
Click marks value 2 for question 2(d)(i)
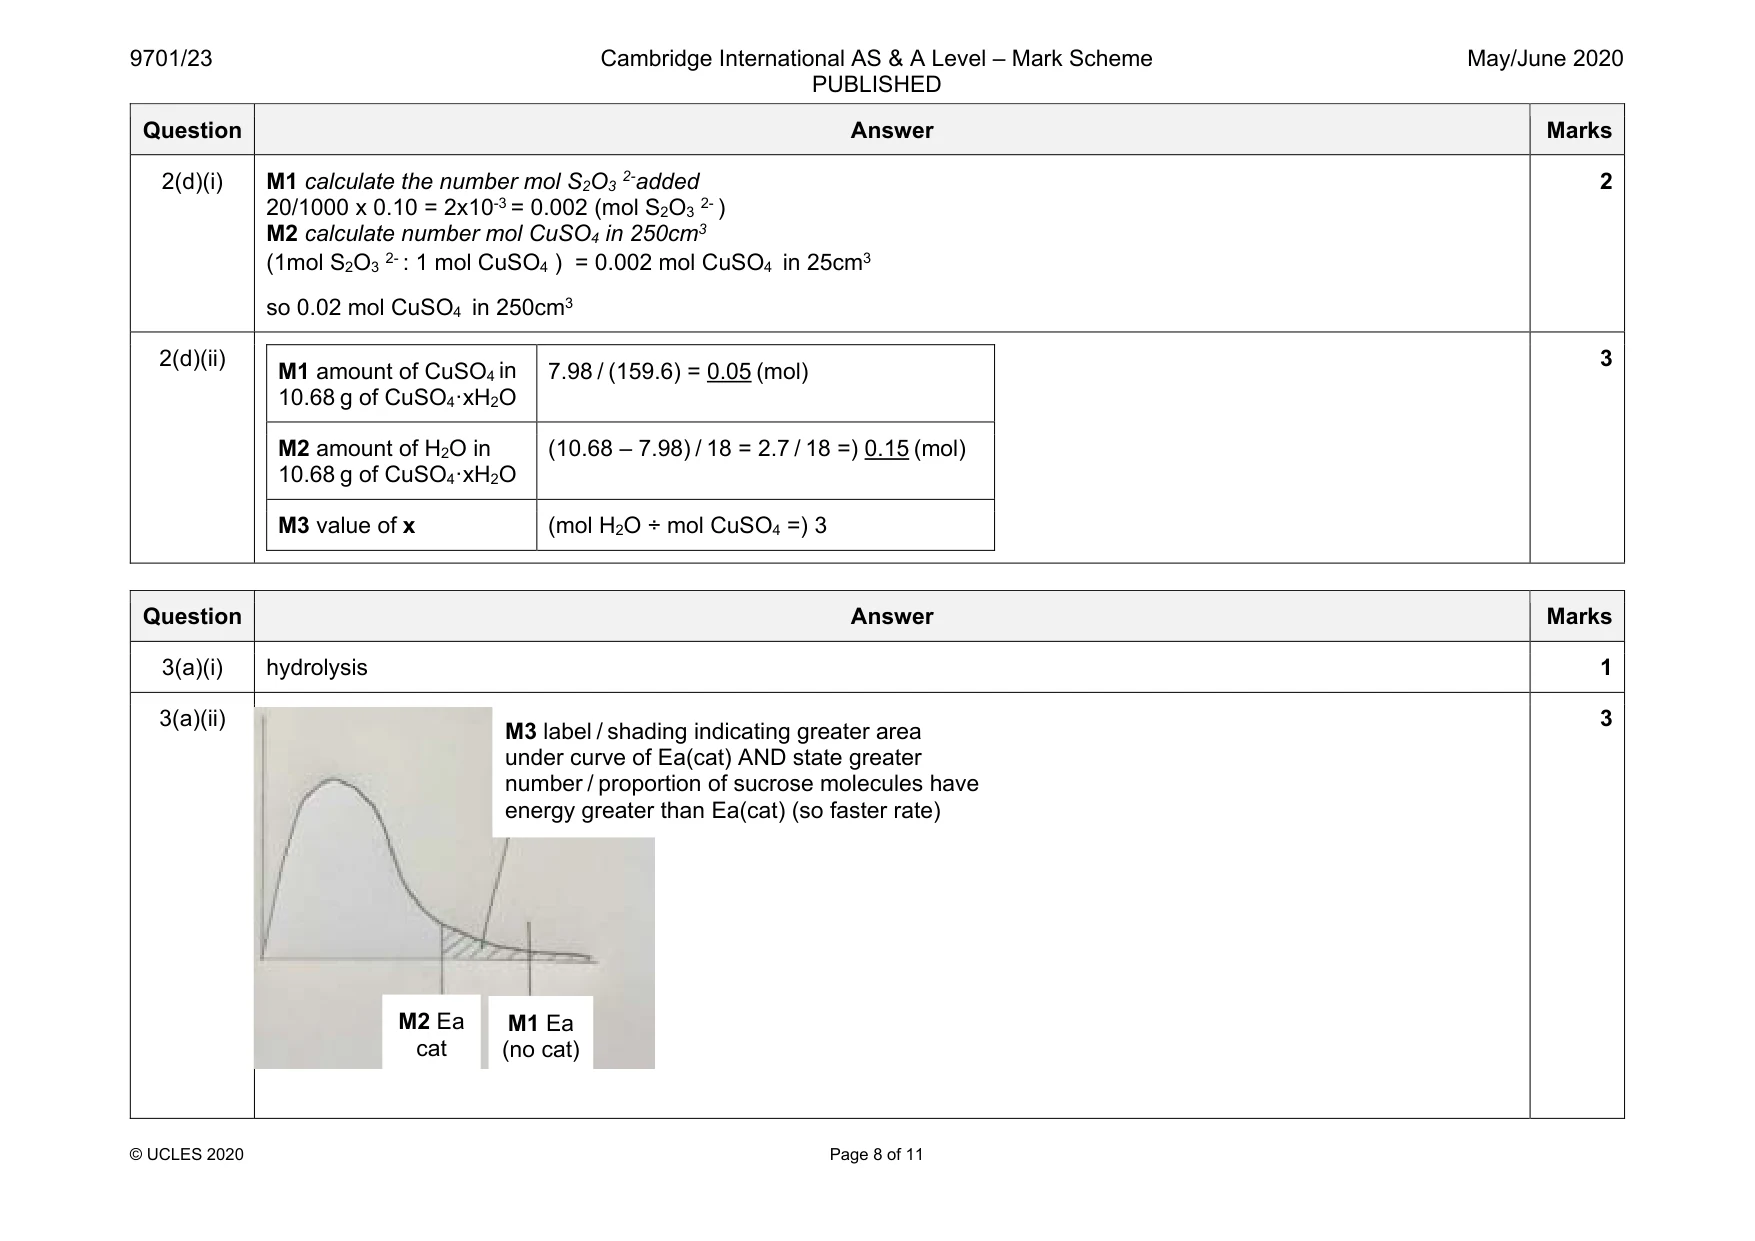click(1605, 182)
